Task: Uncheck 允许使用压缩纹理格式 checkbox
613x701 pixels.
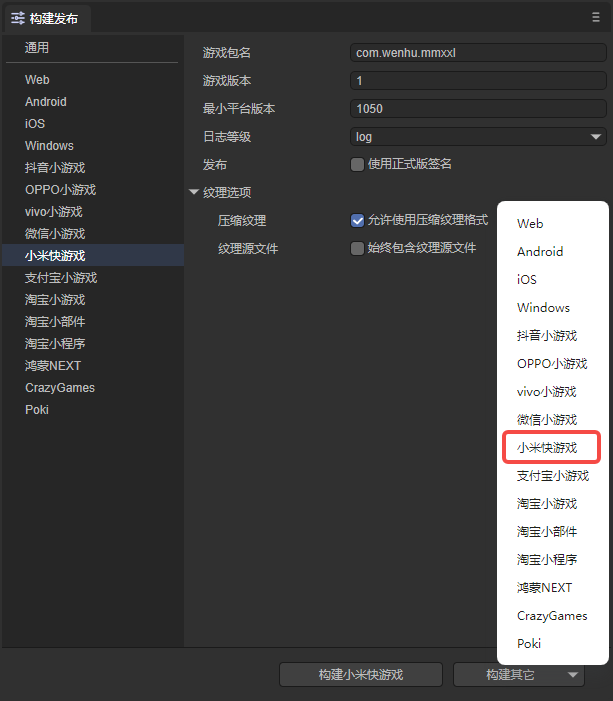Action: 357,221
